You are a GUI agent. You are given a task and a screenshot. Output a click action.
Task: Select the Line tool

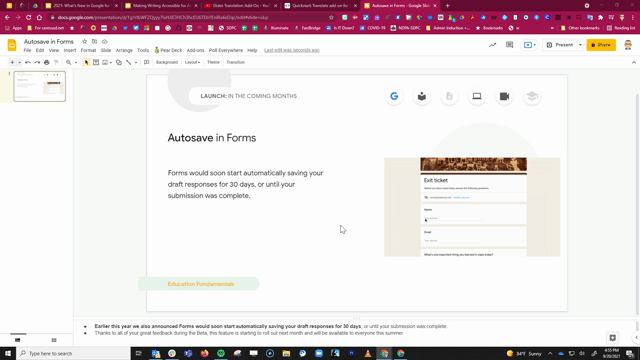click(129, 62)
